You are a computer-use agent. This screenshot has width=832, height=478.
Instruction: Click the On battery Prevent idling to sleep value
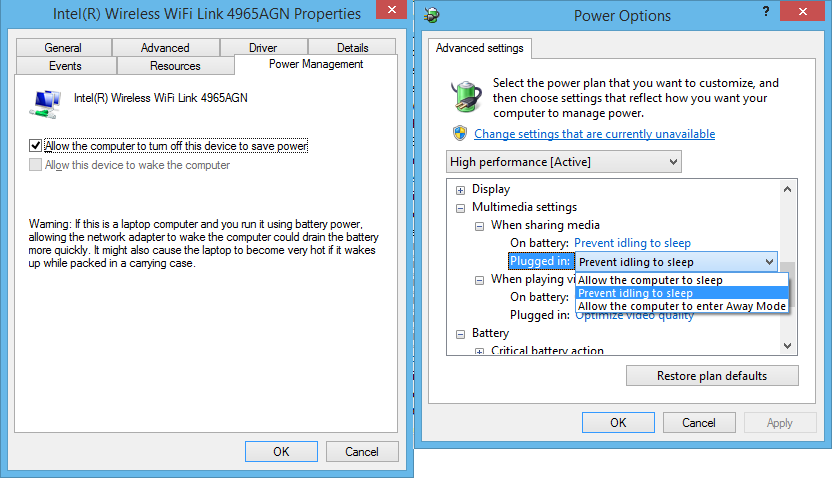(632, 243)
